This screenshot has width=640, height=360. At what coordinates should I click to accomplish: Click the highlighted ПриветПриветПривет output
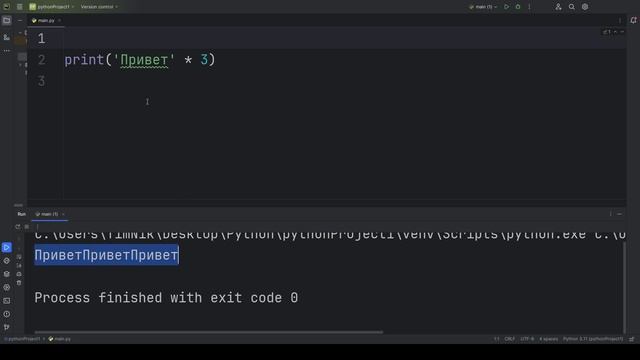pos(107,255)
